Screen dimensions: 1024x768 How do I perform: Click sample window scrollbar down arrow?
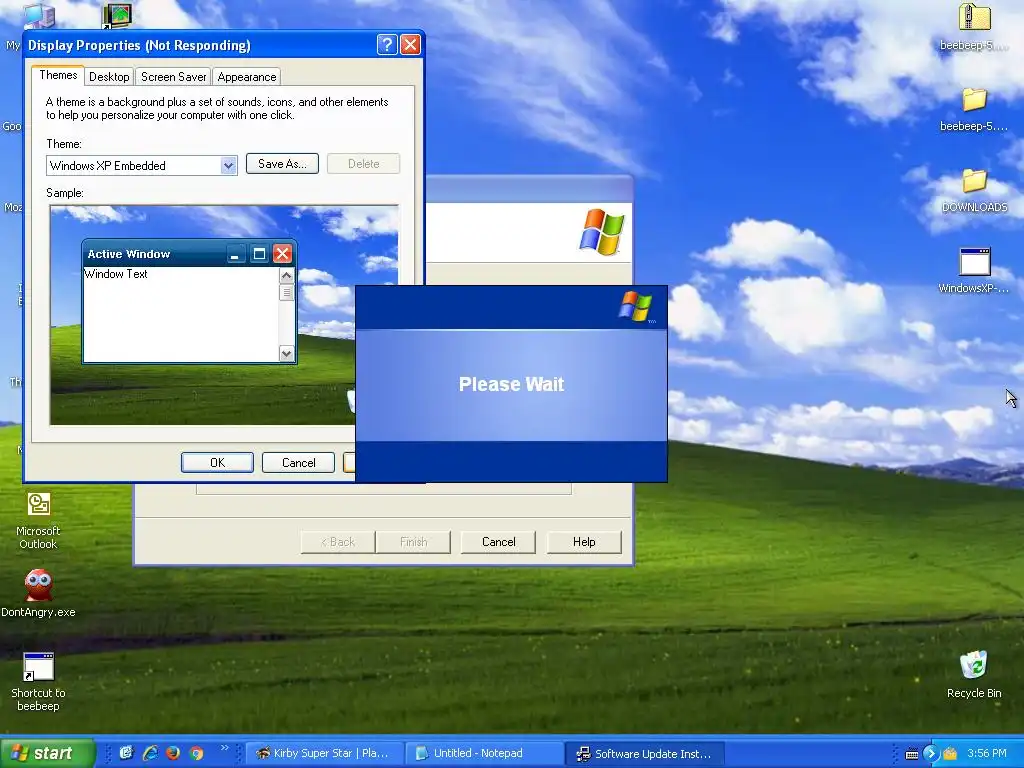coord(286,353)
